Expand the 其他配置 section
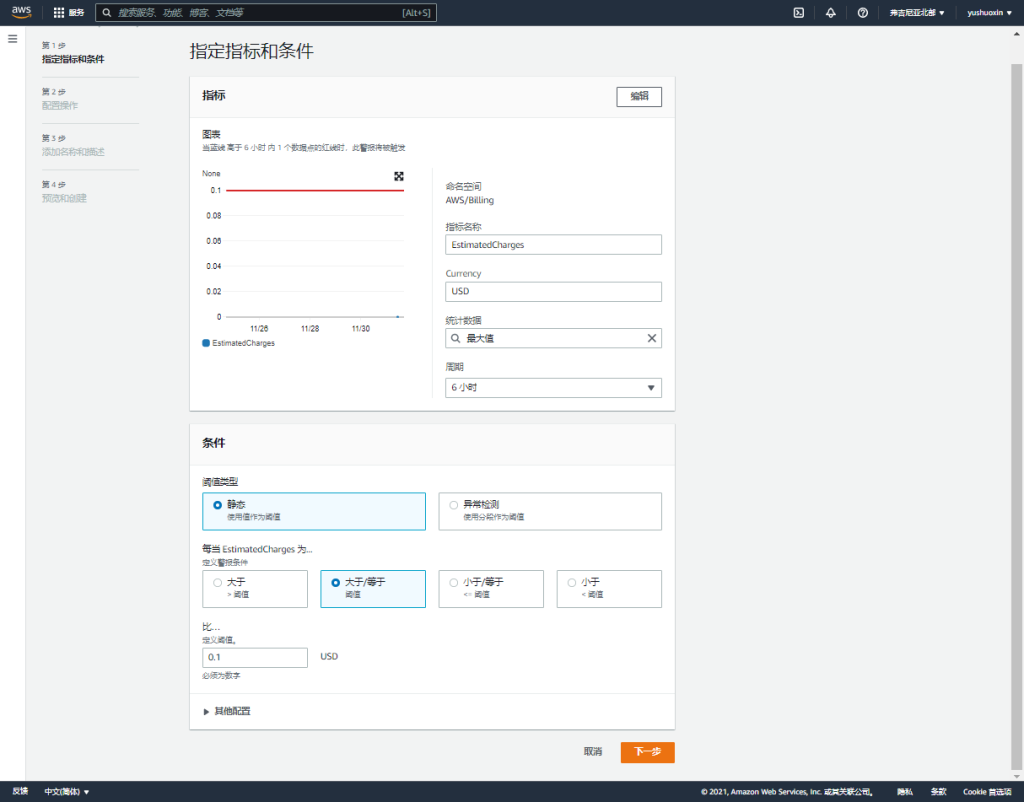The image size is (1024, 802). pos(226,711)
